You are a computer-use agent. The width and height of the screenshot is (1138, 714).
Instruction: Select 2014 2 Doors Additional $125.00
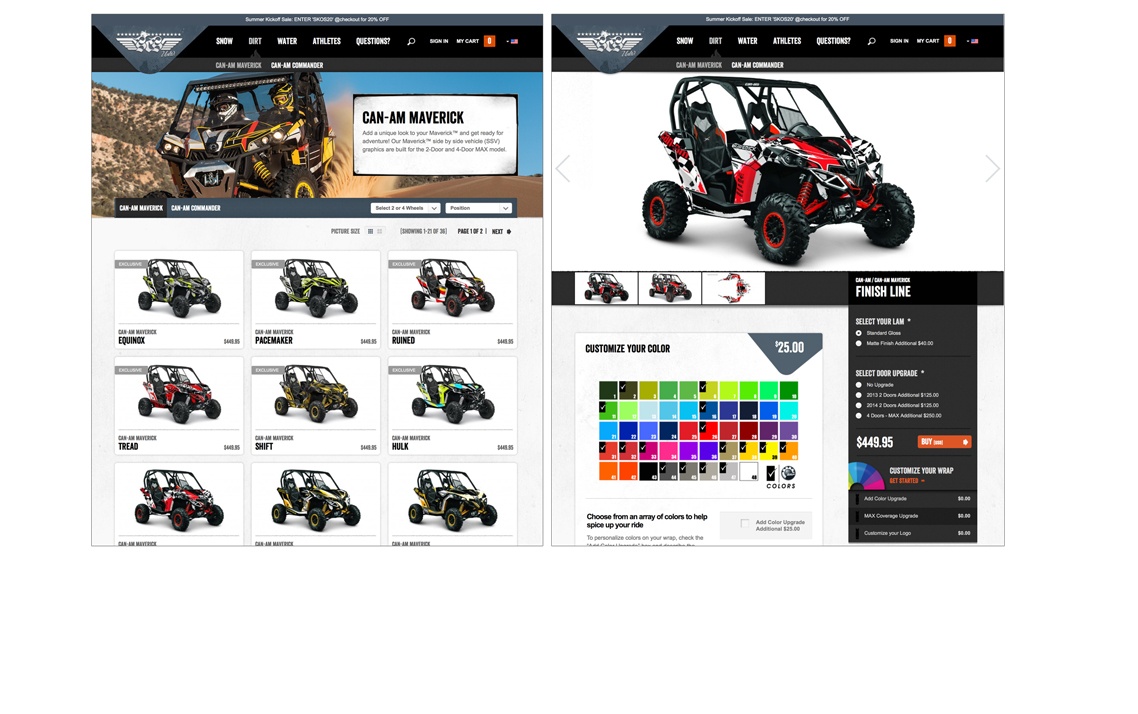tap(859, 406)
